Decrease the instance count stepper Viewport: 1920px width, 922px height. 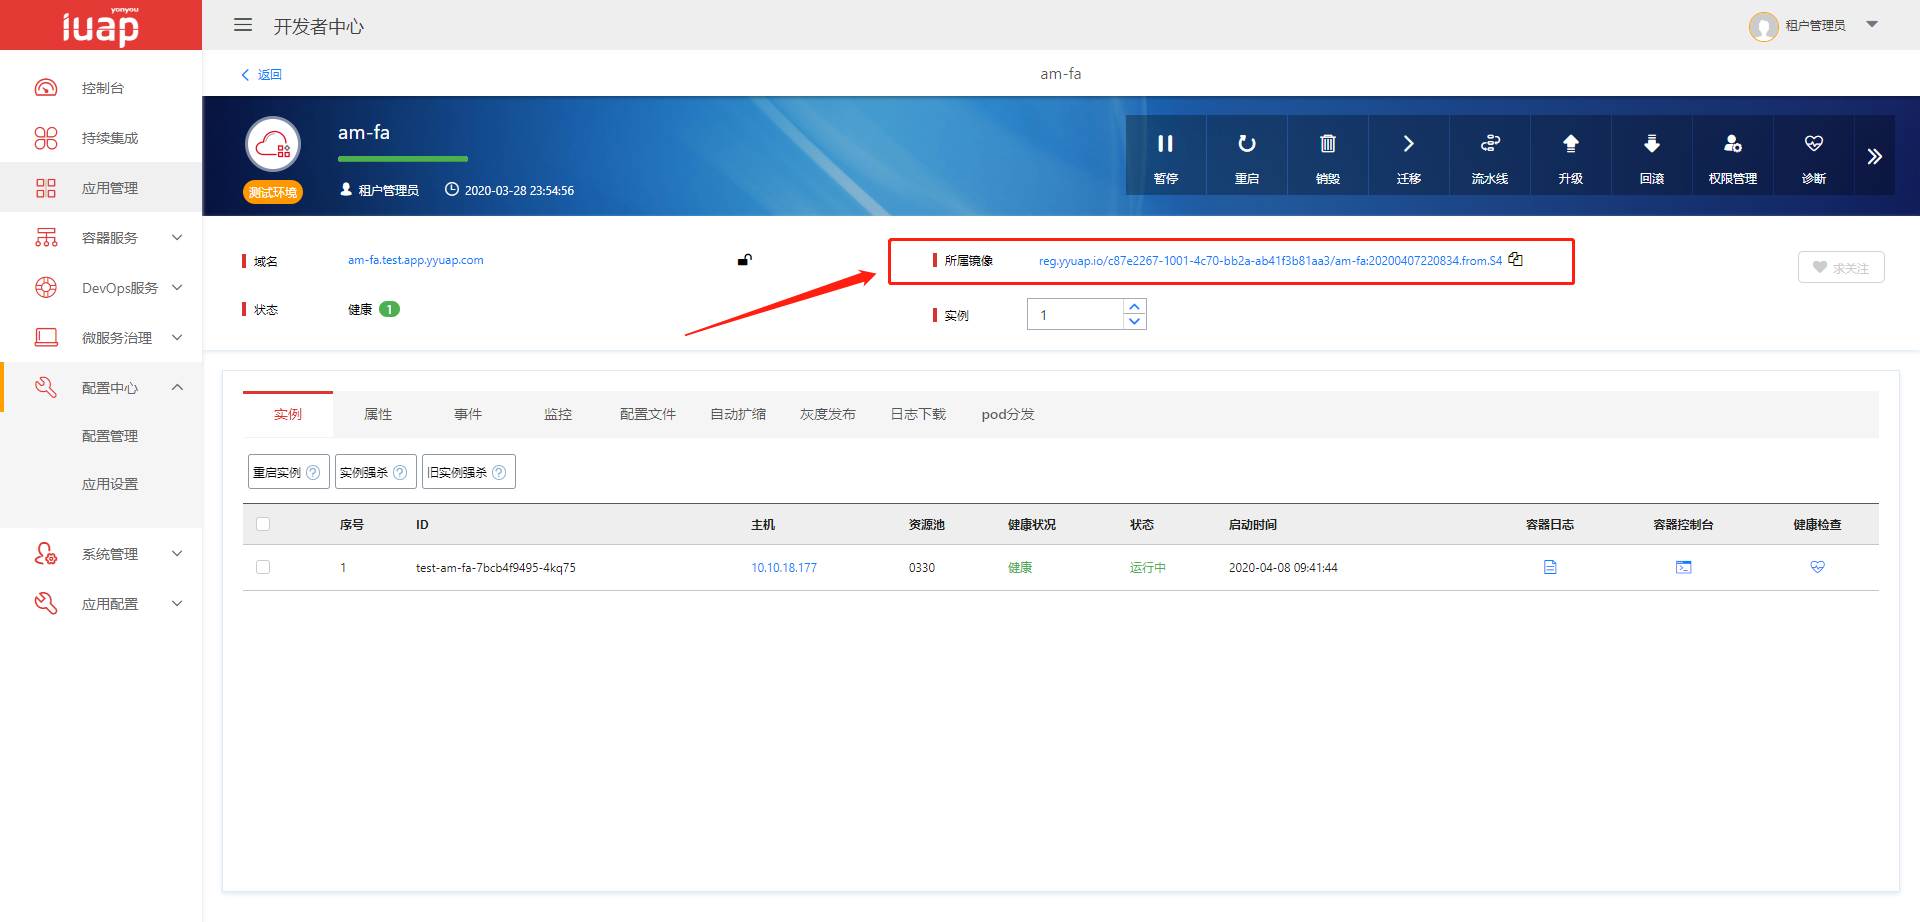pyautogui.click(x=1134, y=322)
